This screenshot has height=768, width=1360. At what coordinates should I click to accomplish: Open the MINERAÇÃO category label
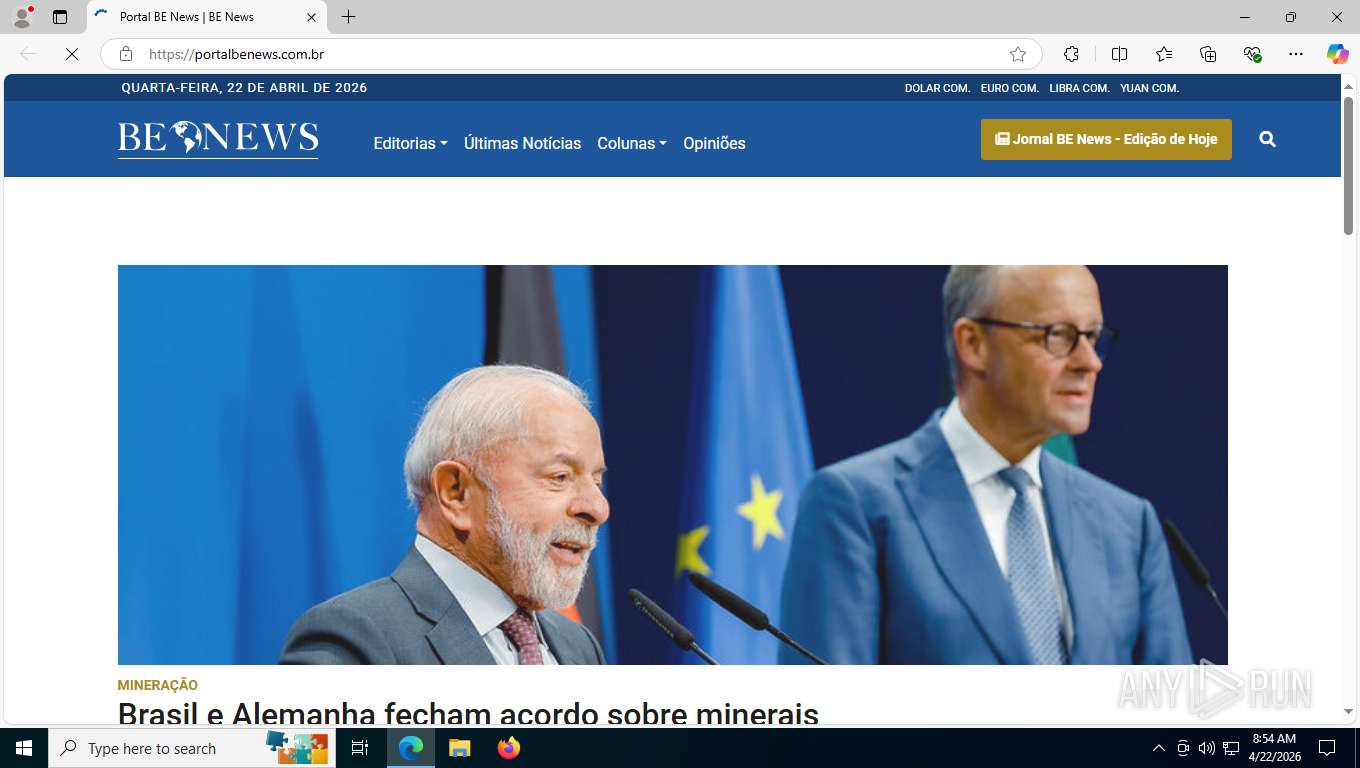coord(158,685)
